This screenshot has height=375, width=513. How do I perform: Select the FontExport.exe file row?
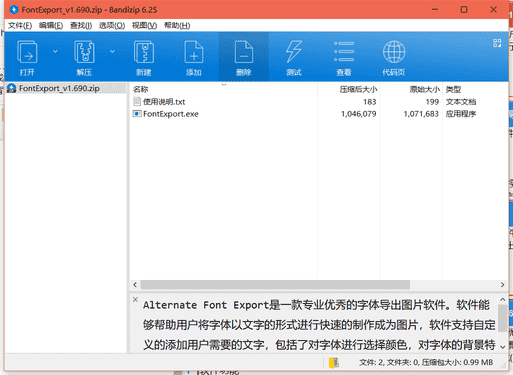click(x=318, y=114)
